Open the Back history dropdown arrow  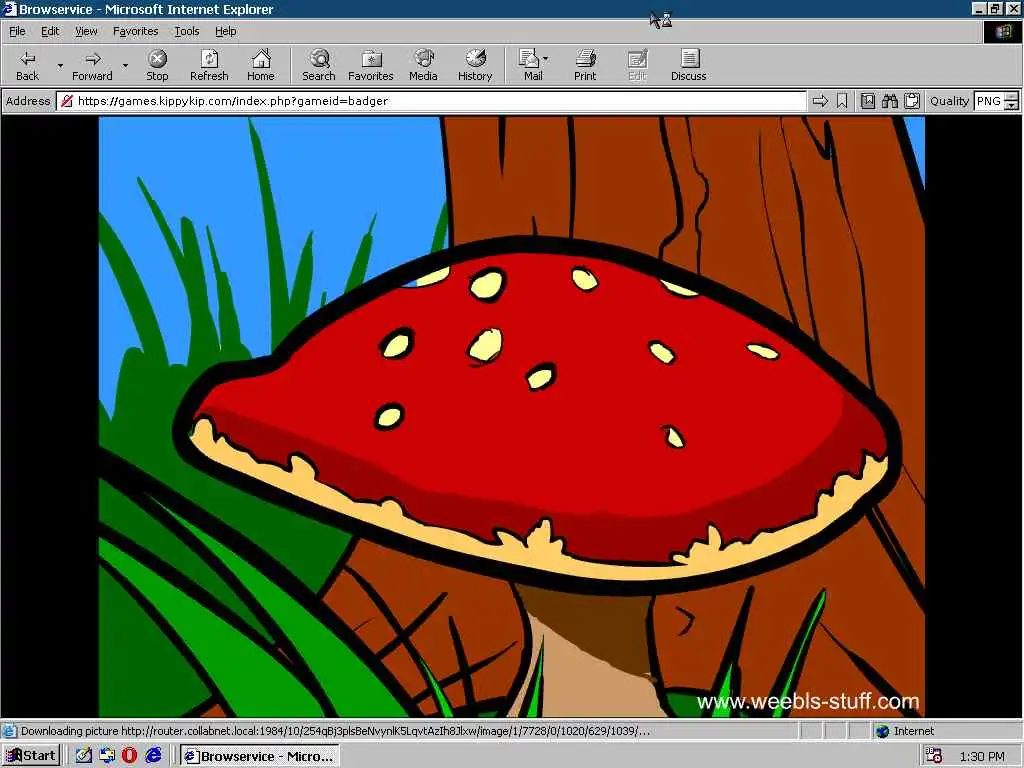[60, 65]
